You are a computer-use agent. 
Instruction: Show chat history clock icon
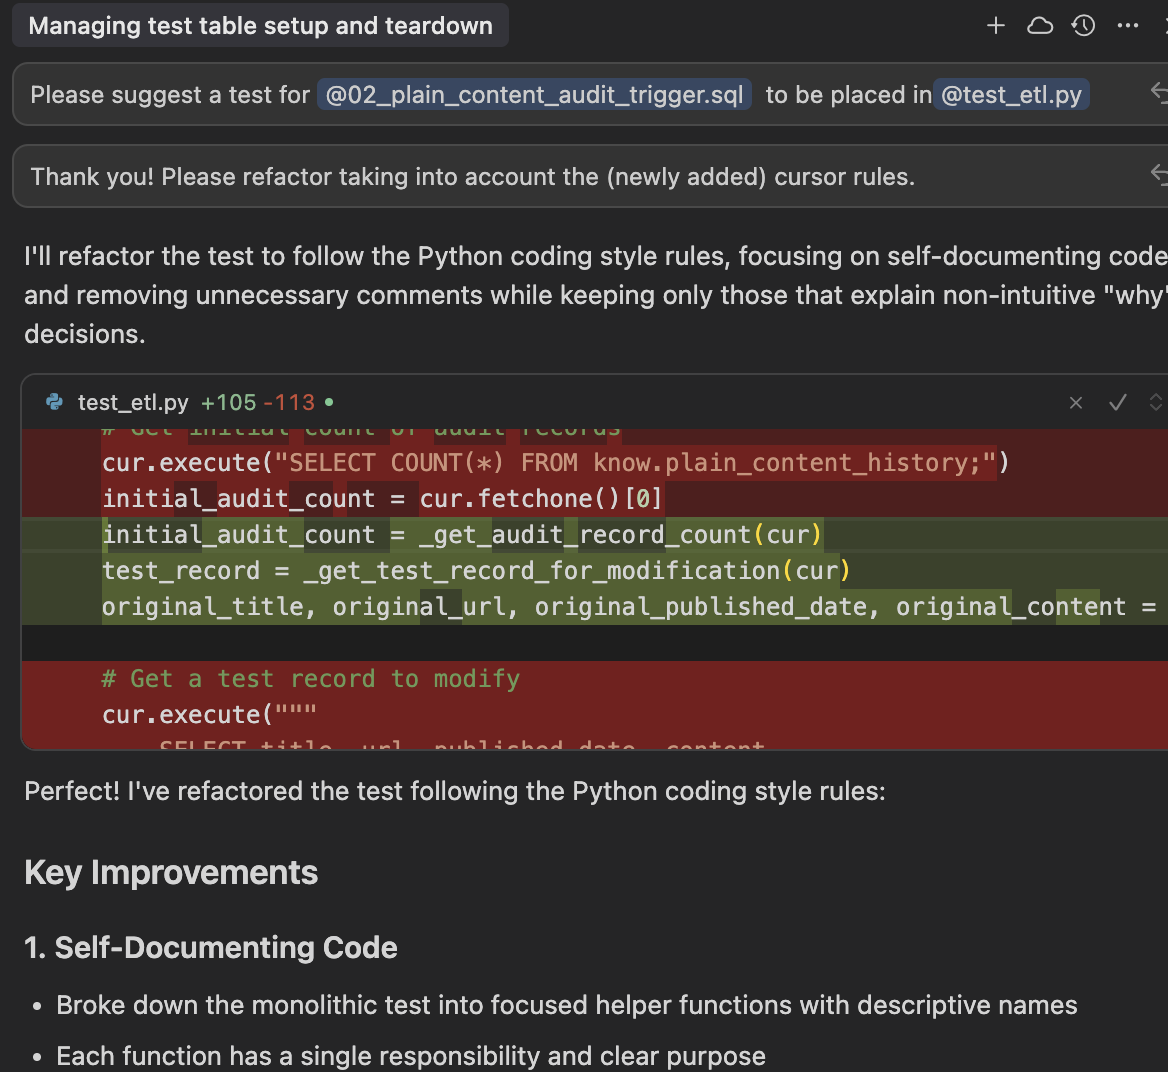click(x=1083, y=26)
